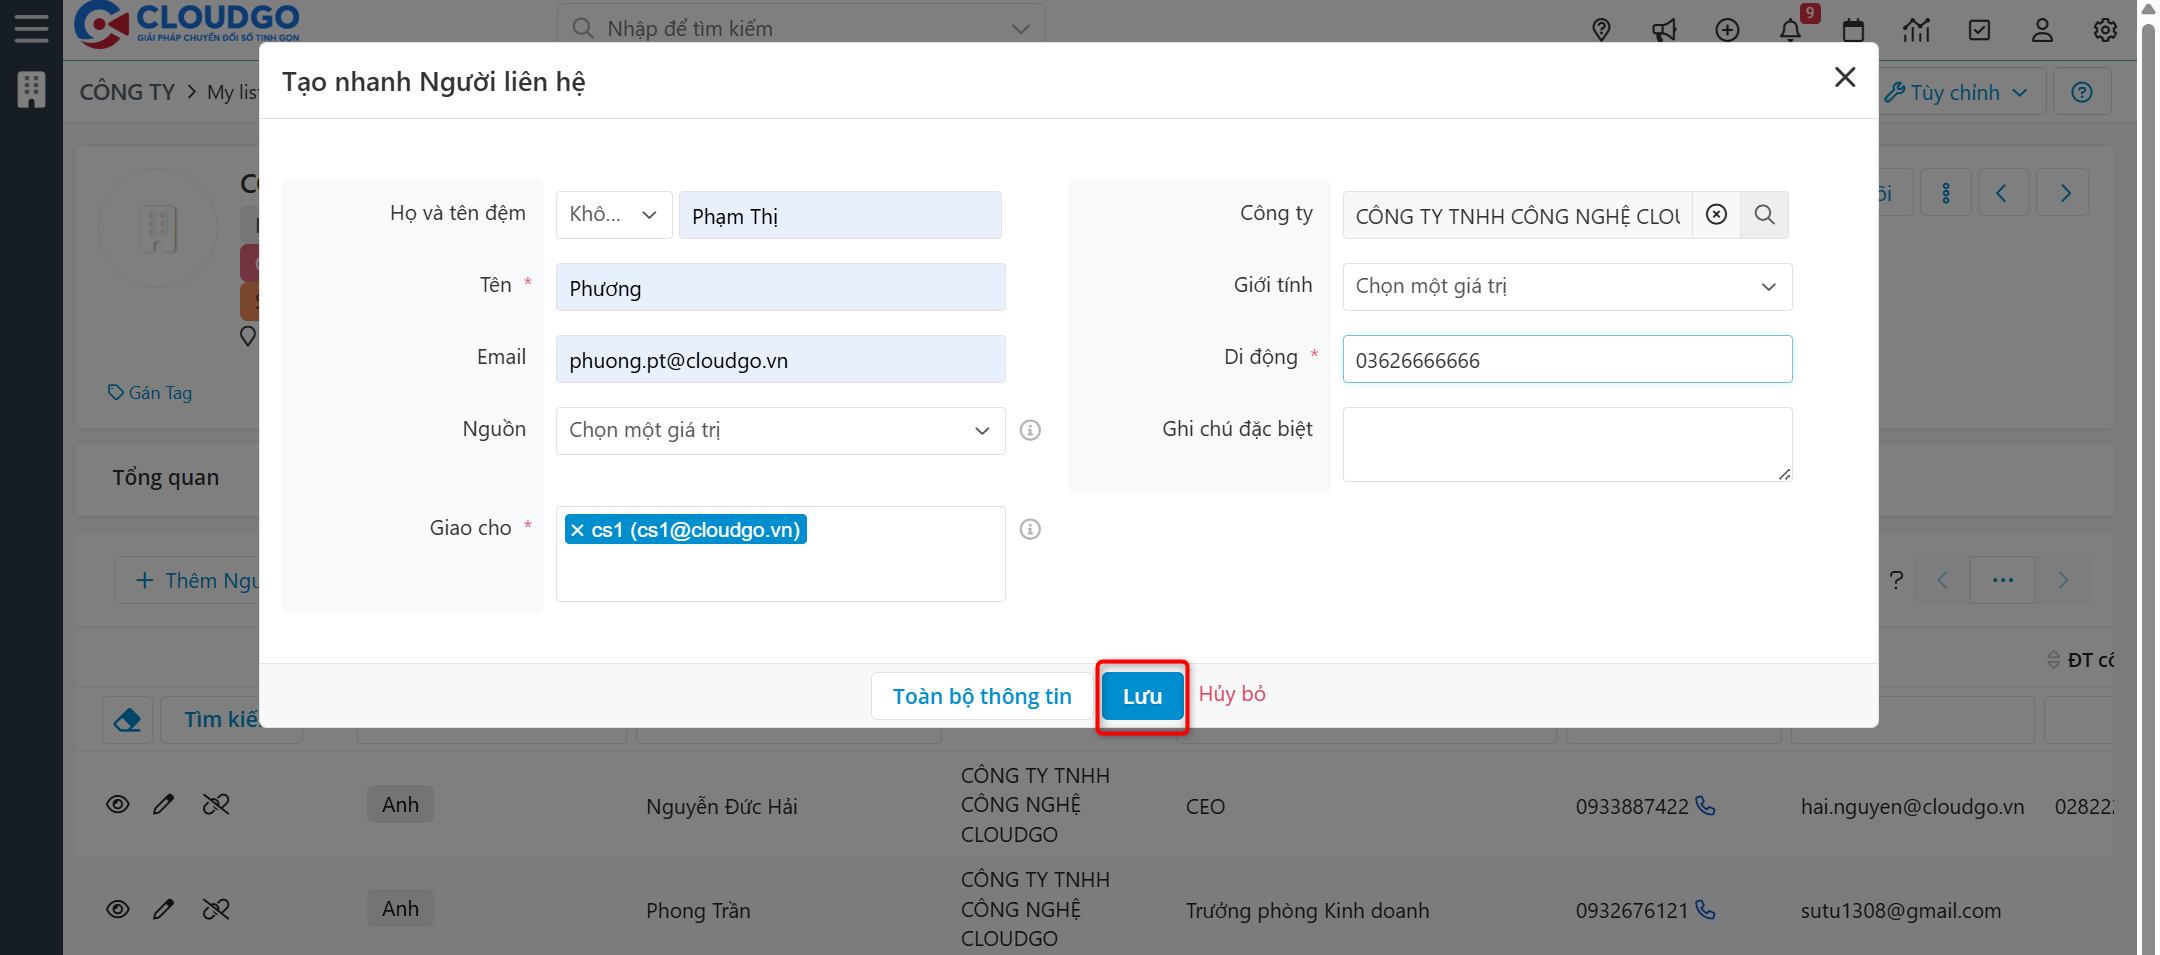Open the announcements megaphone icon
Viewport: 2160px width, 955px height.
point(1664,30)
